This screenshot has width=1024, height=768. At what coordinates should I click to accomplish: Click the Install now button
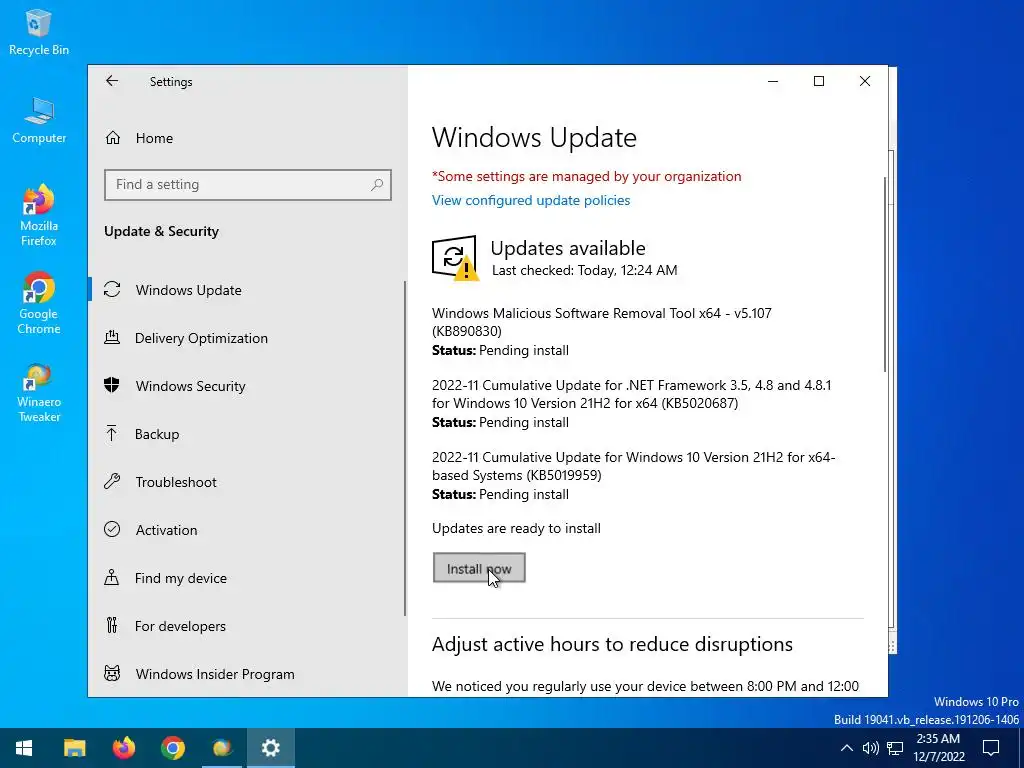pyautogui.click(x=479, y=568)
